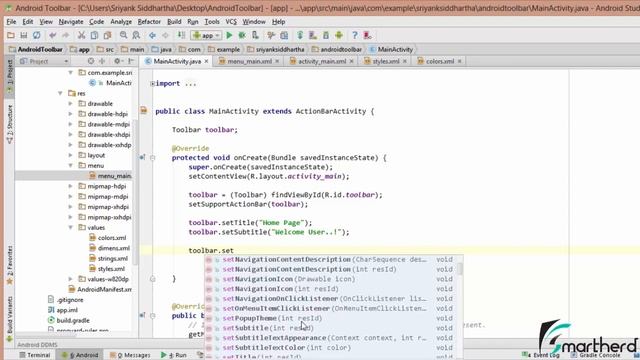Click the Cut scissors icon
The height and width of the screenshot is (360, 640).
(x=82, y=36)
